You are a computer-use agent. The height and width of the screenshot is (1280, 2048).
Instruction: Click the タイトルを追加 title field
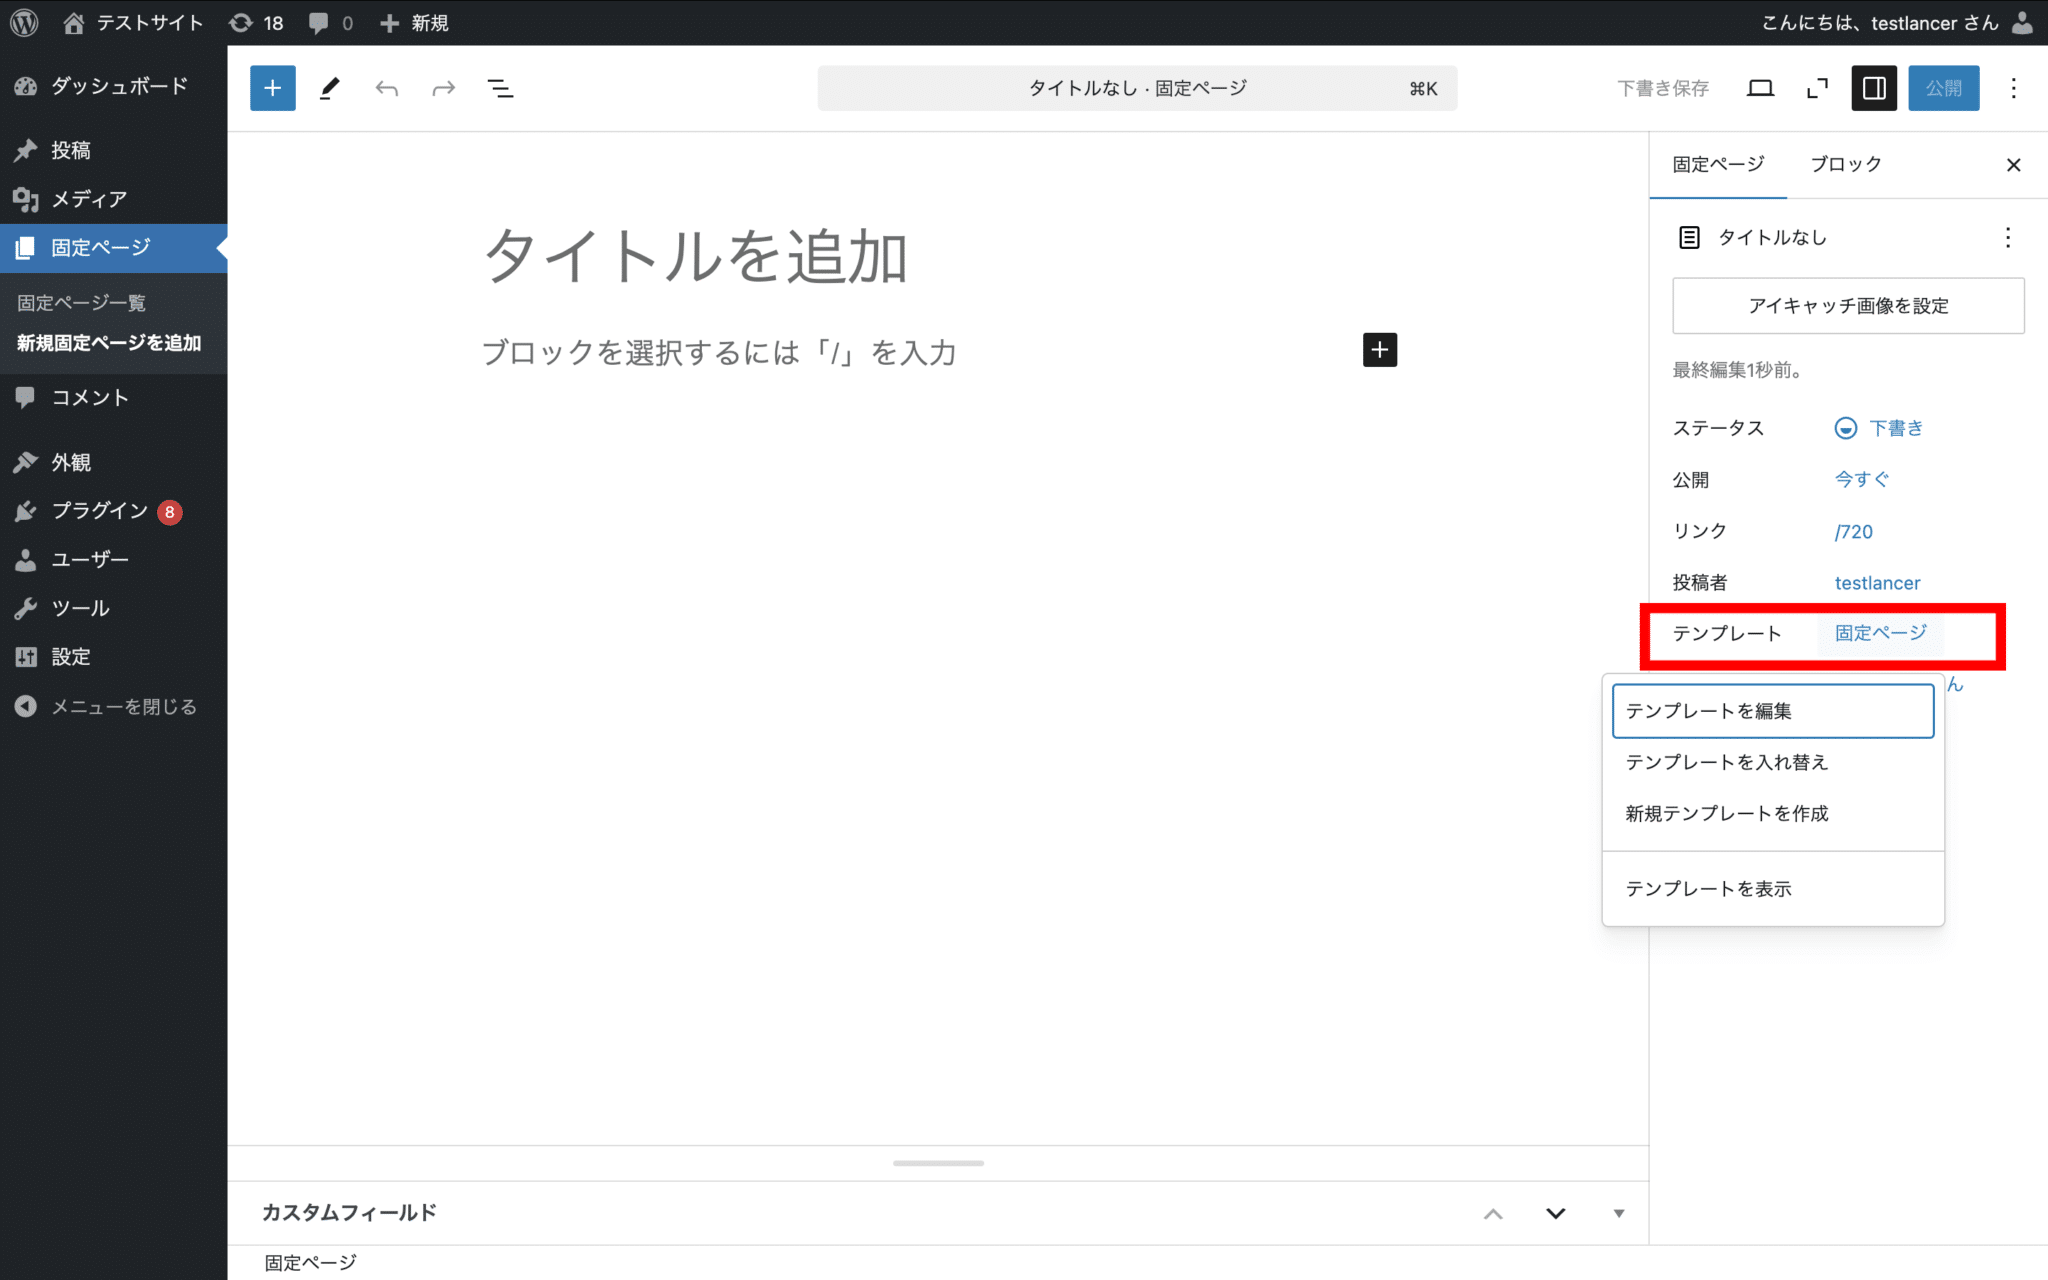[x=696, y=256]
